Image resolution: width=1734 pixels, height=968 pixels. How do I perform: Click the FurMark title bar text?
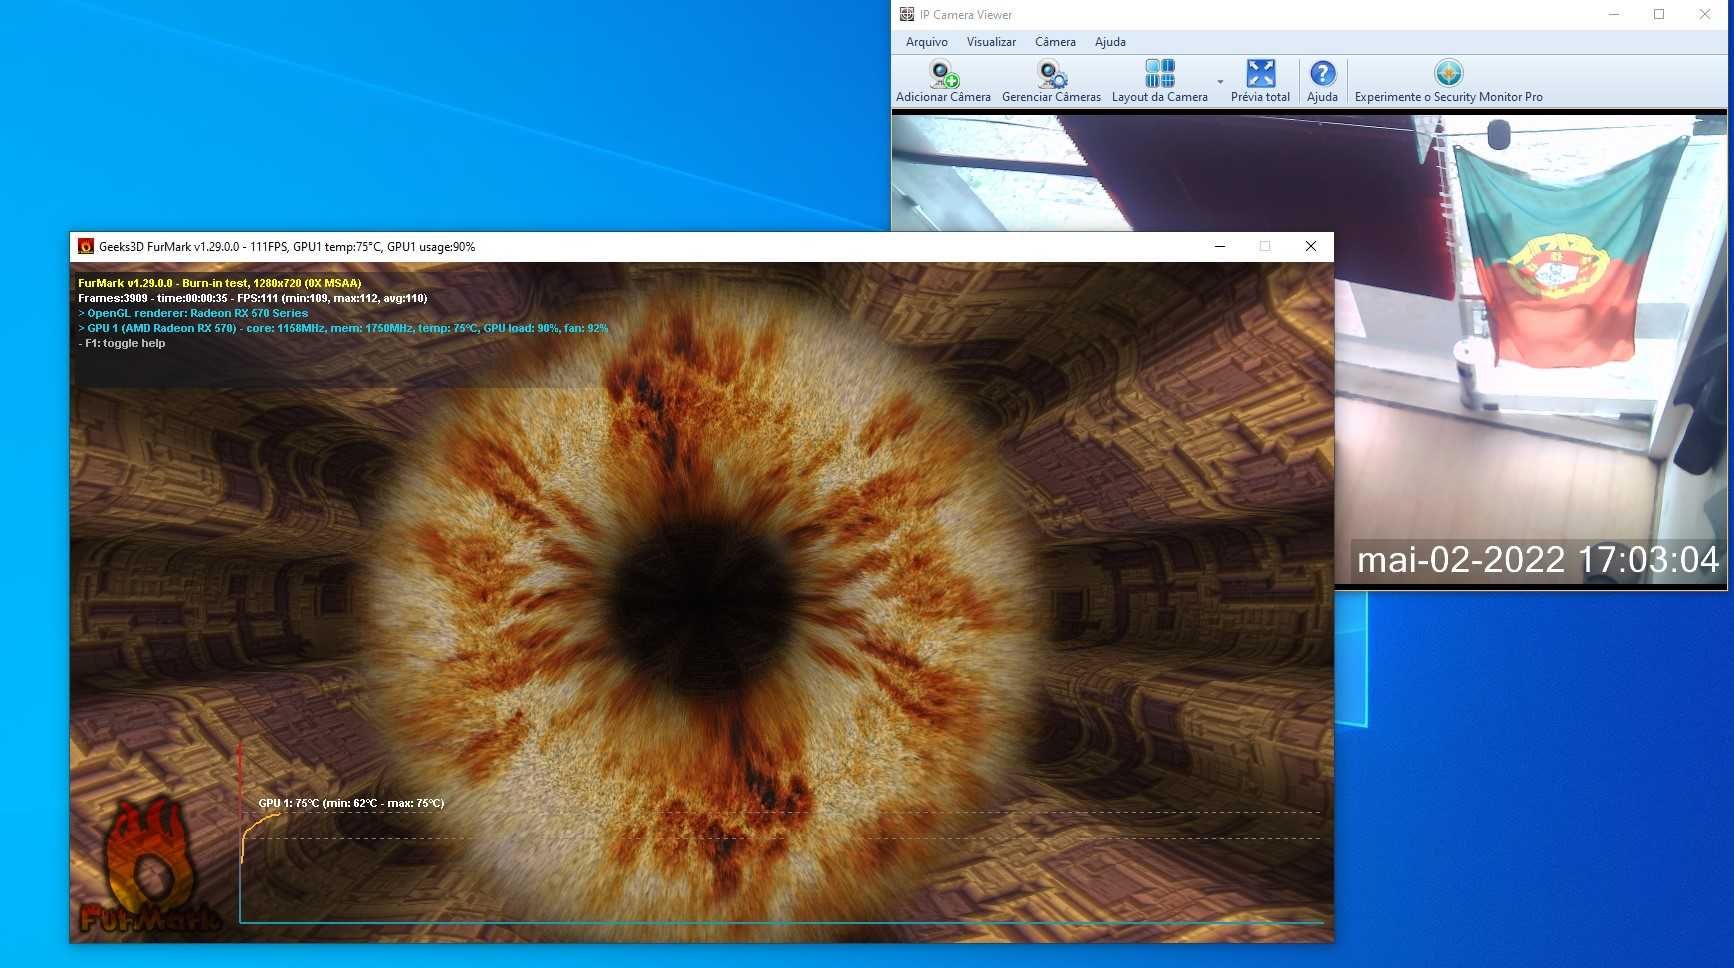[x=287, y=247]
